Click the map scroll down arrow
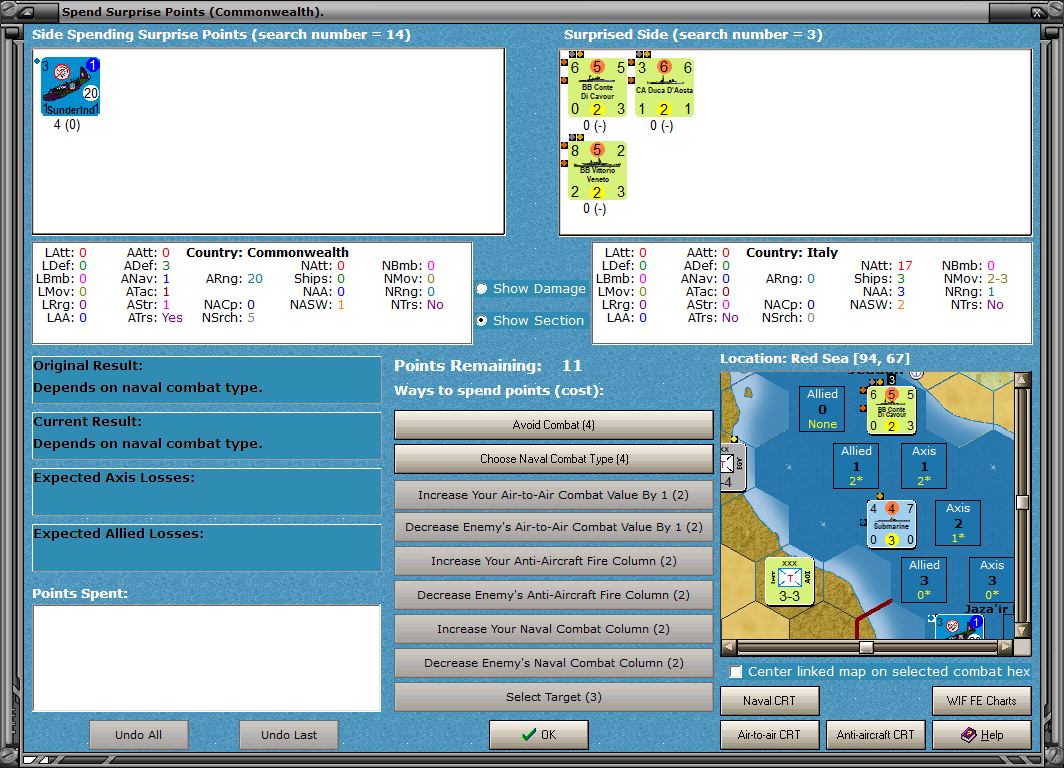This screenshot has width=1064, height=768. 1023,630
